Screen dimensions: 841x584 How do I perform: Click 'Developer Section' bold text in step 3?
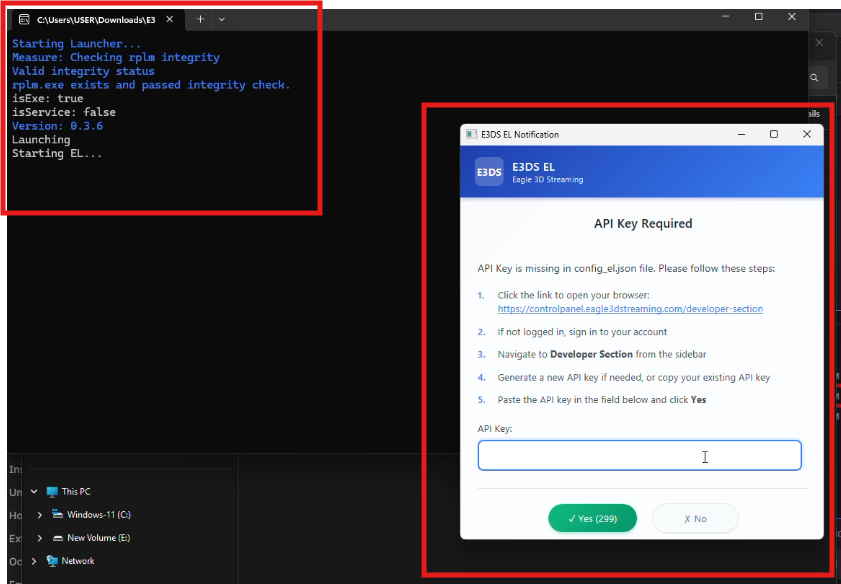click(x=591, y=354)
